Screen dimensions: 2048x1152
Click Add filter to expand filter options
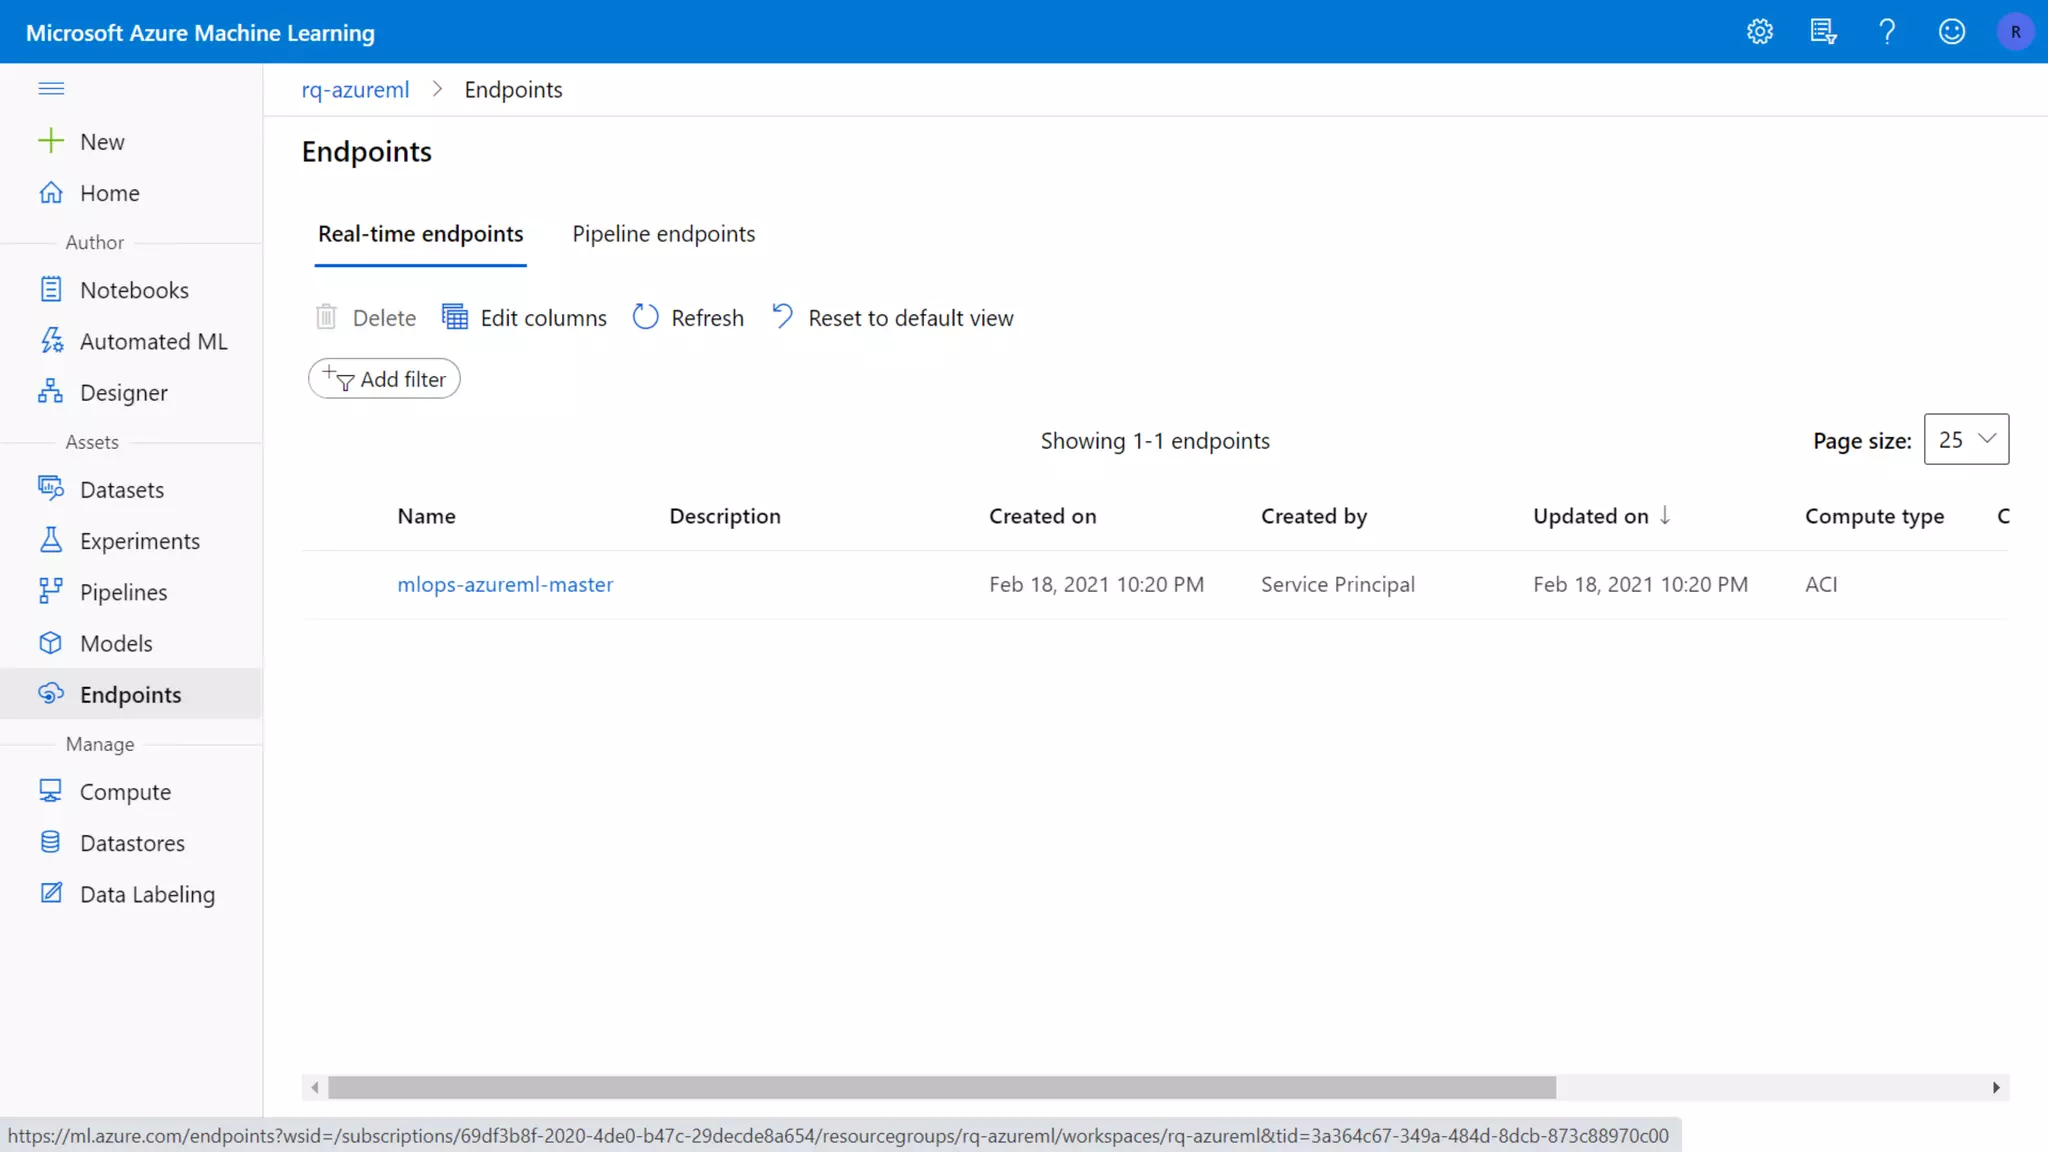pyautogui.click(x=384, y=379)
